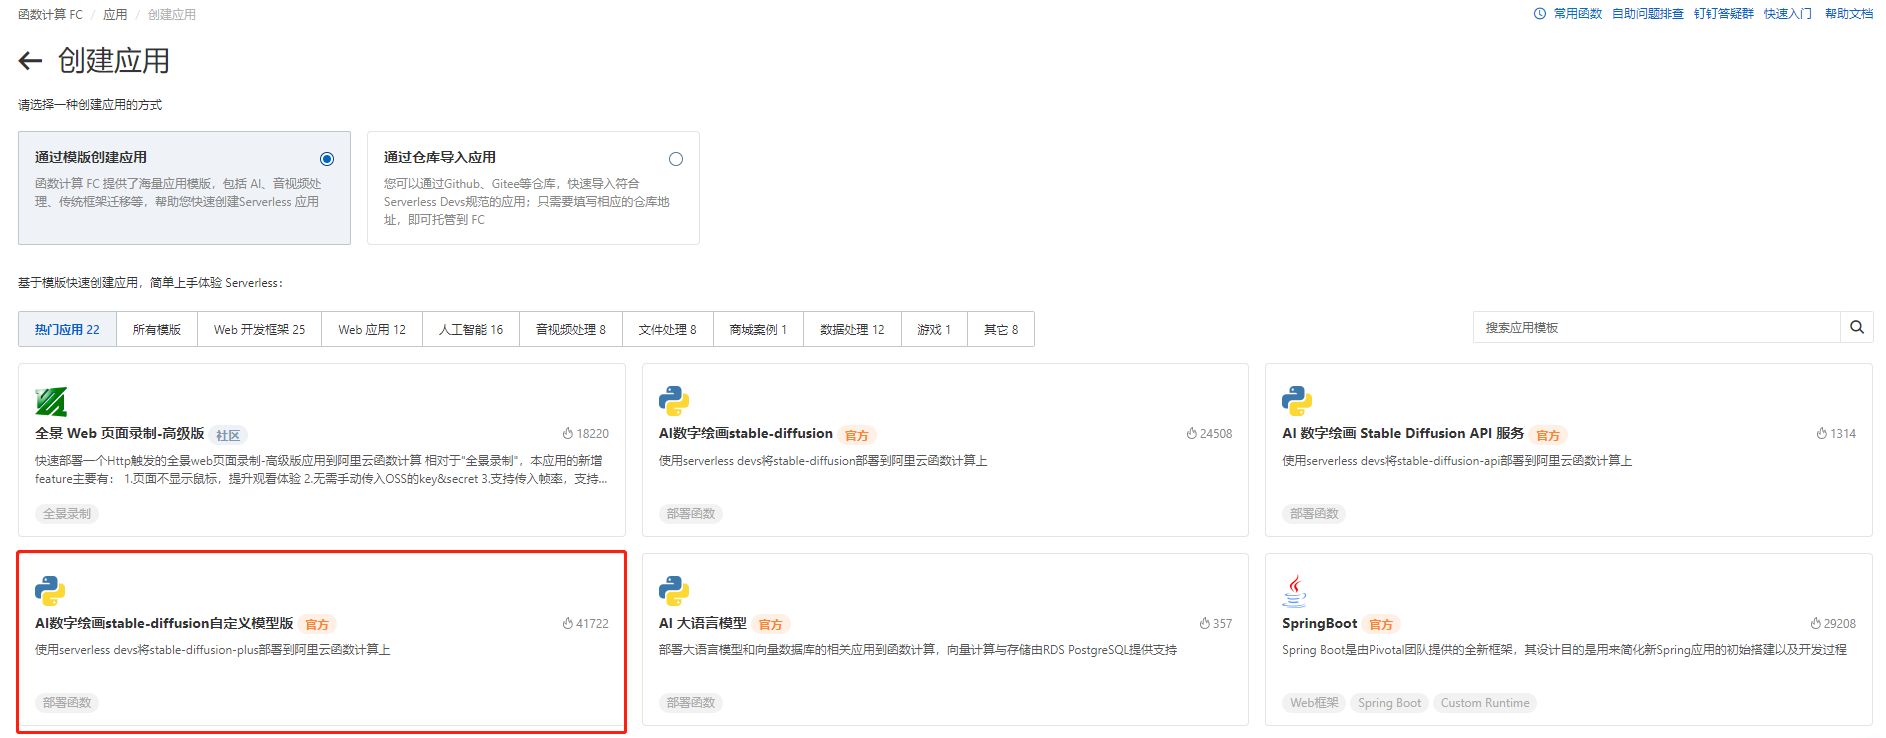Click the clock icon beside 常用函数

click(x=1540, y=14)
